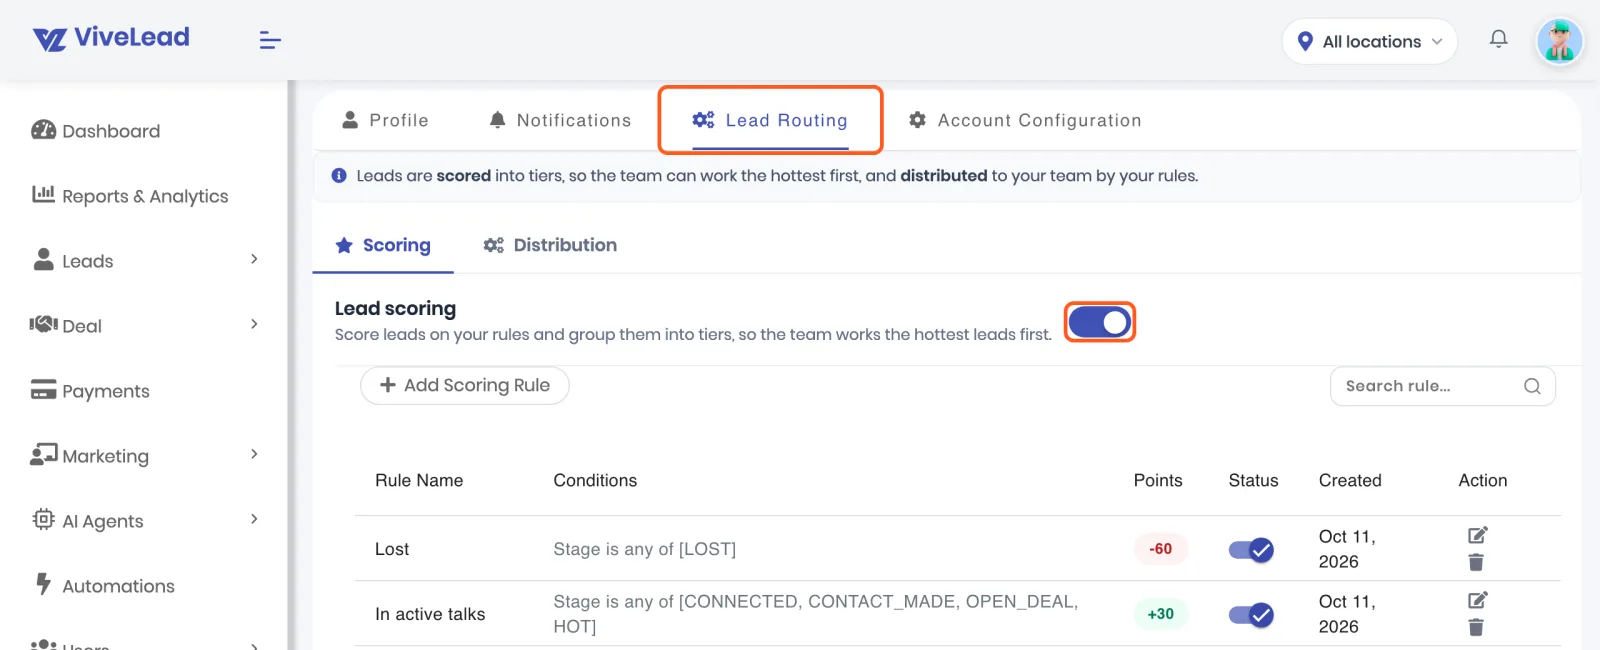Collapse the sidebar with the menu icon
1600x650 pixels.
(x=270, y=40)
